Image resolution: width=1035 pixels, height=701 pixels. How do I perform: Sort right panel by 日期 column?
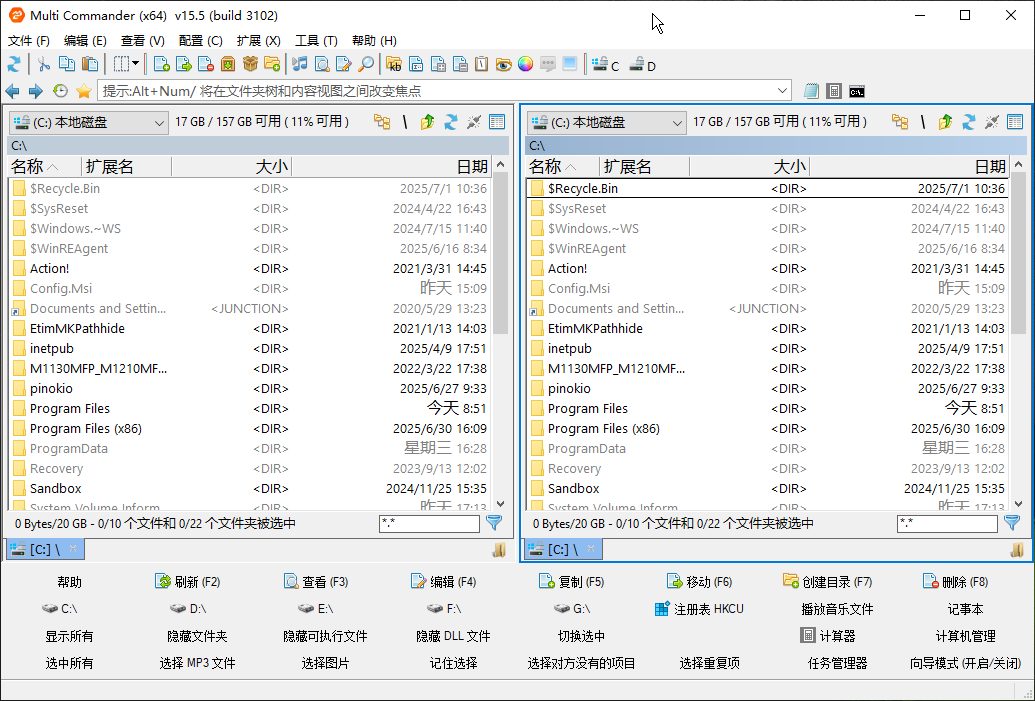click(912, 166)
